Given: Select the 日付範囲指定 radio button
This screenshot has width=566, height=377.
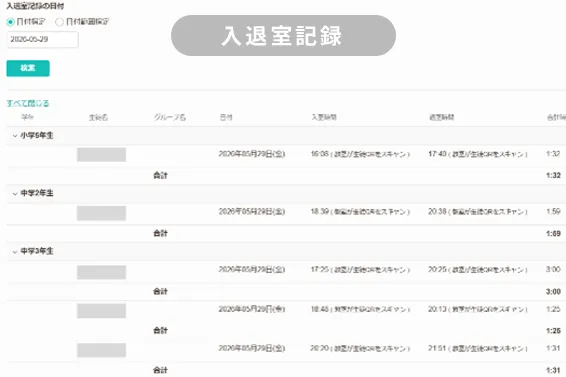Looking at the screenshot, I should point(59,22).
